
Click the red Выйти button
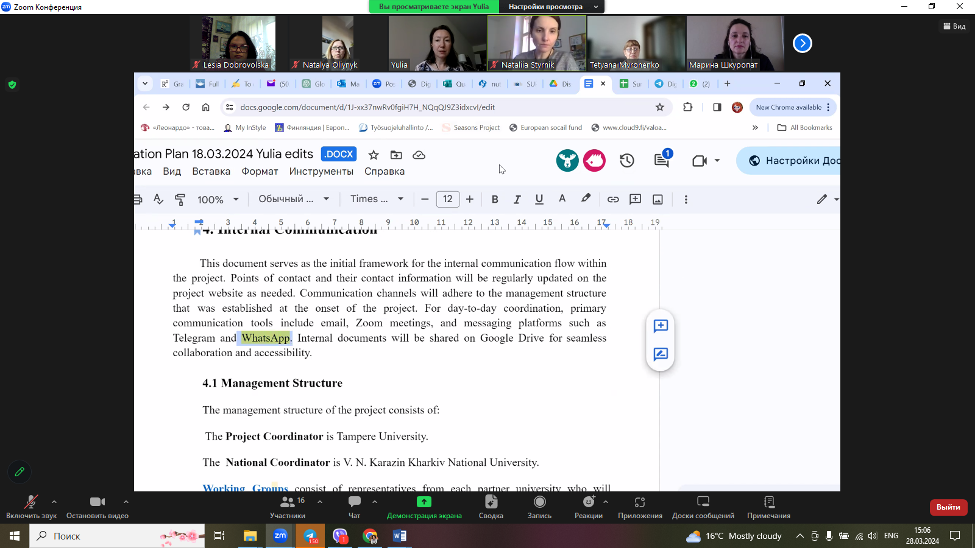pos(948,507)
